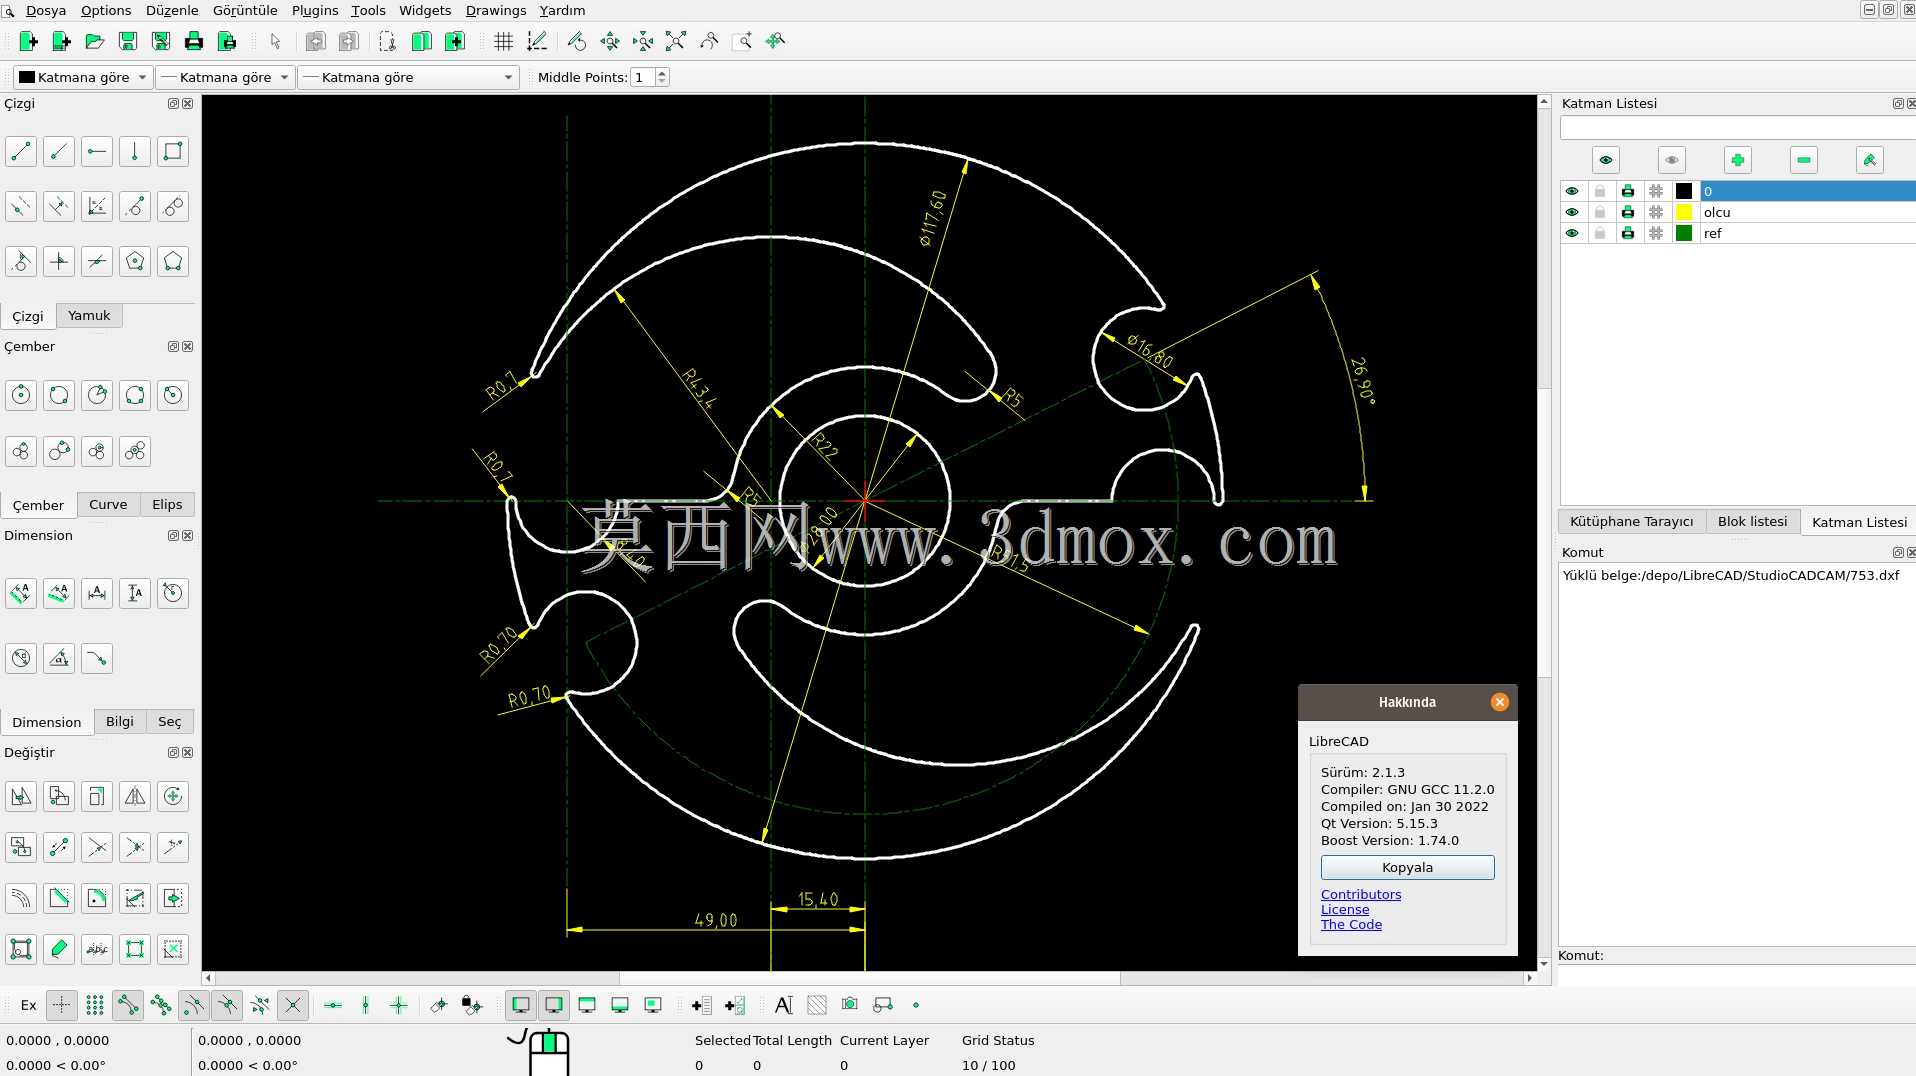This screenshot has width=1916, height=1076.
Task: Toggle visibility of ref layer
Action: [x=1572, y=233]
